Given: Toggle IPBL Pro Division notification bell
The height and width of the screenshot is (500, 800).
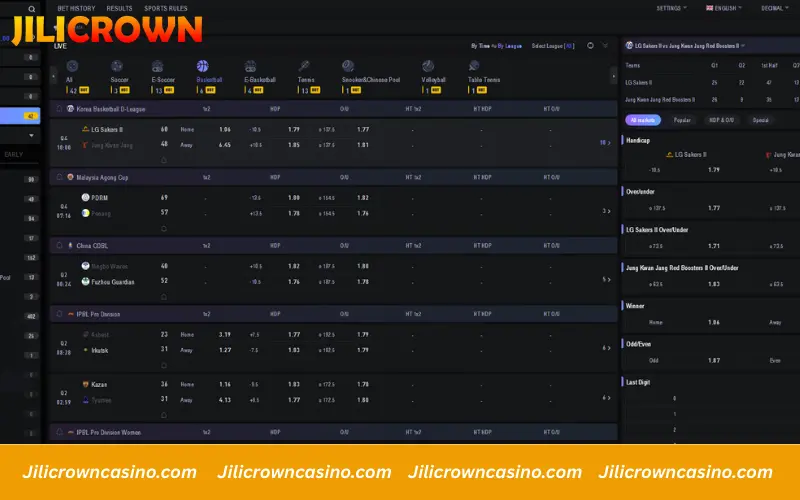Looking at the screenshot, I should tap(59, 314).
